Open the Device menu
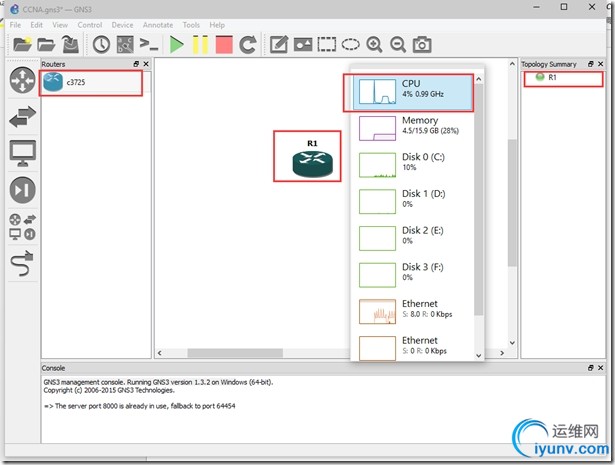Image resolution: width=615 pixels, height=465 pixels. pyautogui.click(x=122, y=25)
